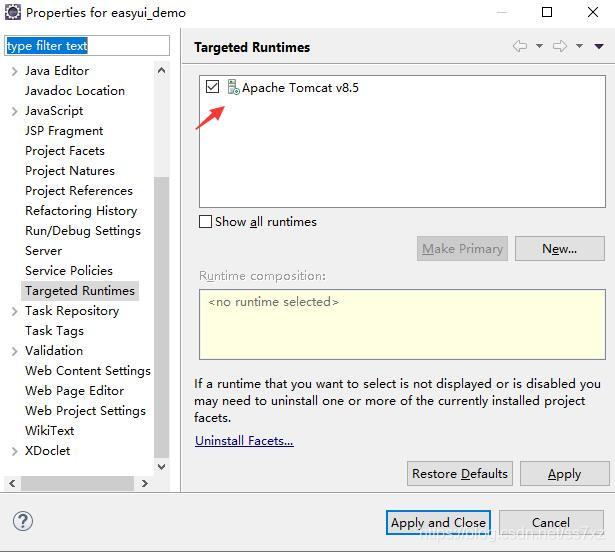Click the Apache Tomcat server icon

coord(233,87)
